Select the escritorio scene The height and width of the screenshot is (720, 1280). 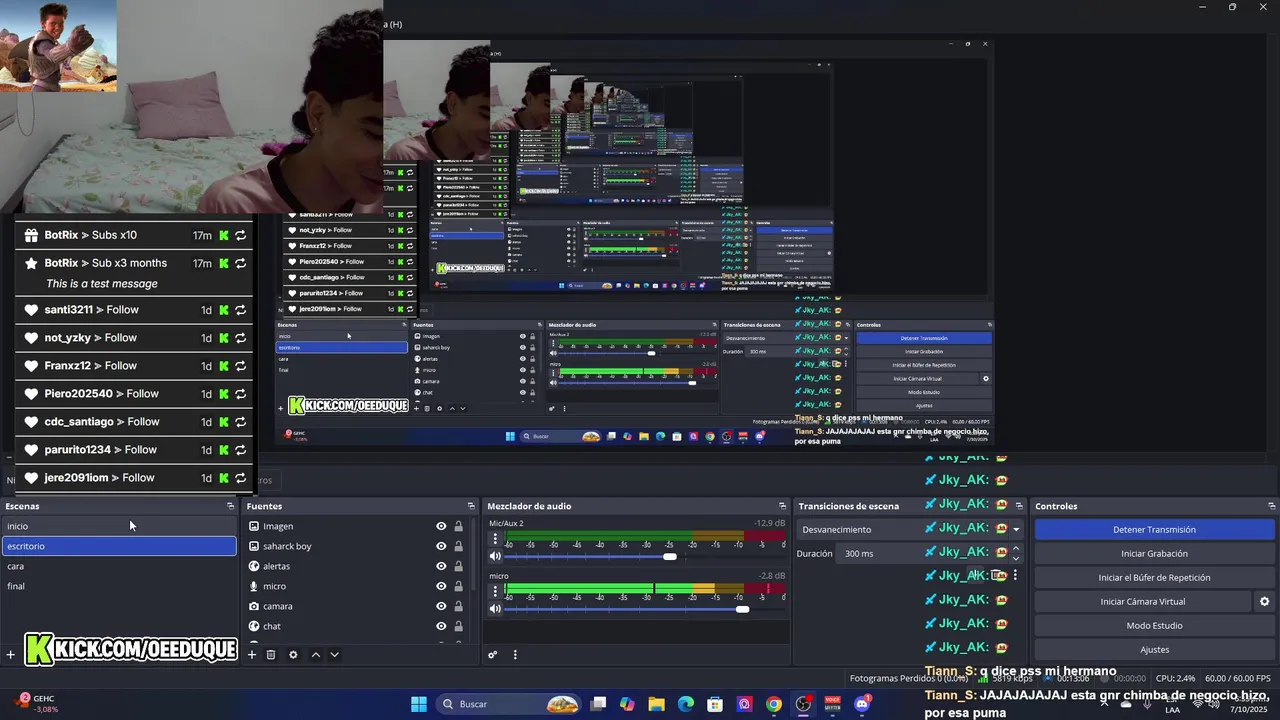pos(119,546)
